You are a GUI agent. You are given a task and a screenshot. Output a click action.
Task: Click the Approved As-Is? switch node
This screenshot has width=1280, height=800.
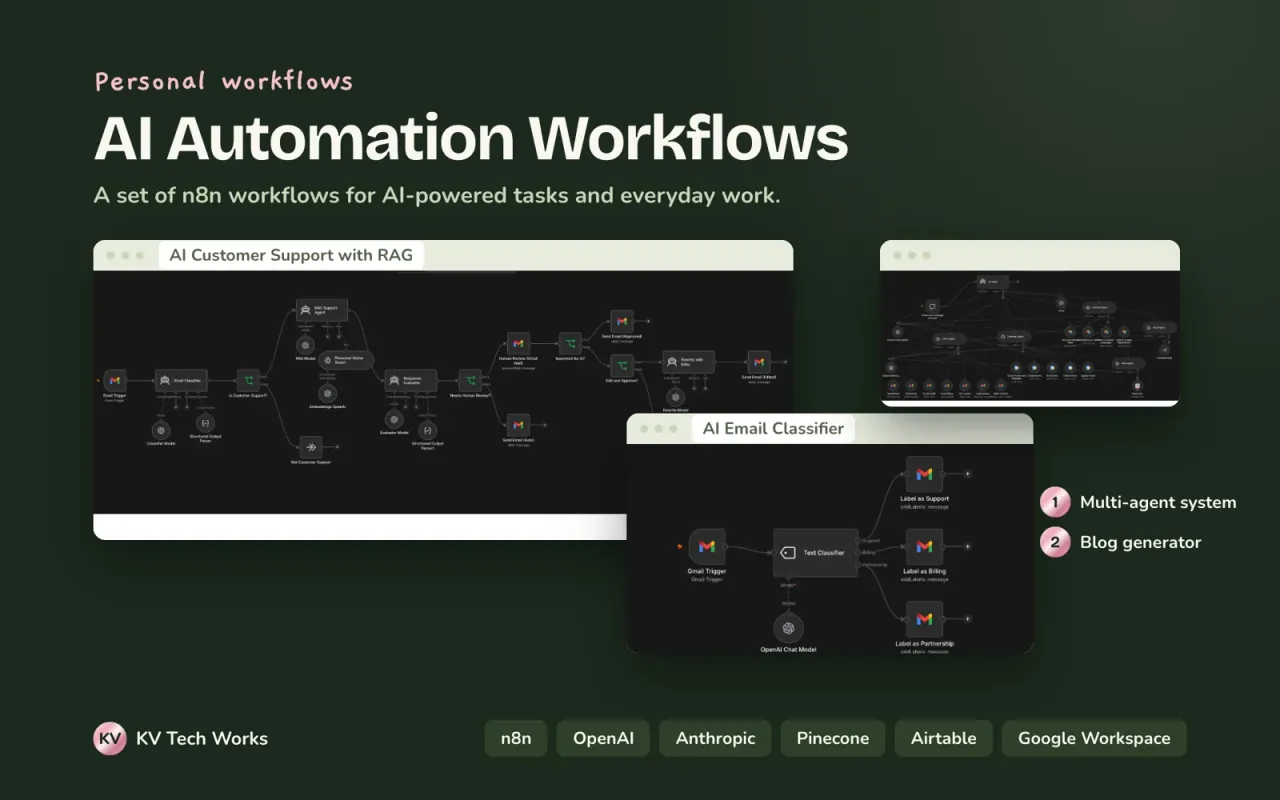[570, 344]
